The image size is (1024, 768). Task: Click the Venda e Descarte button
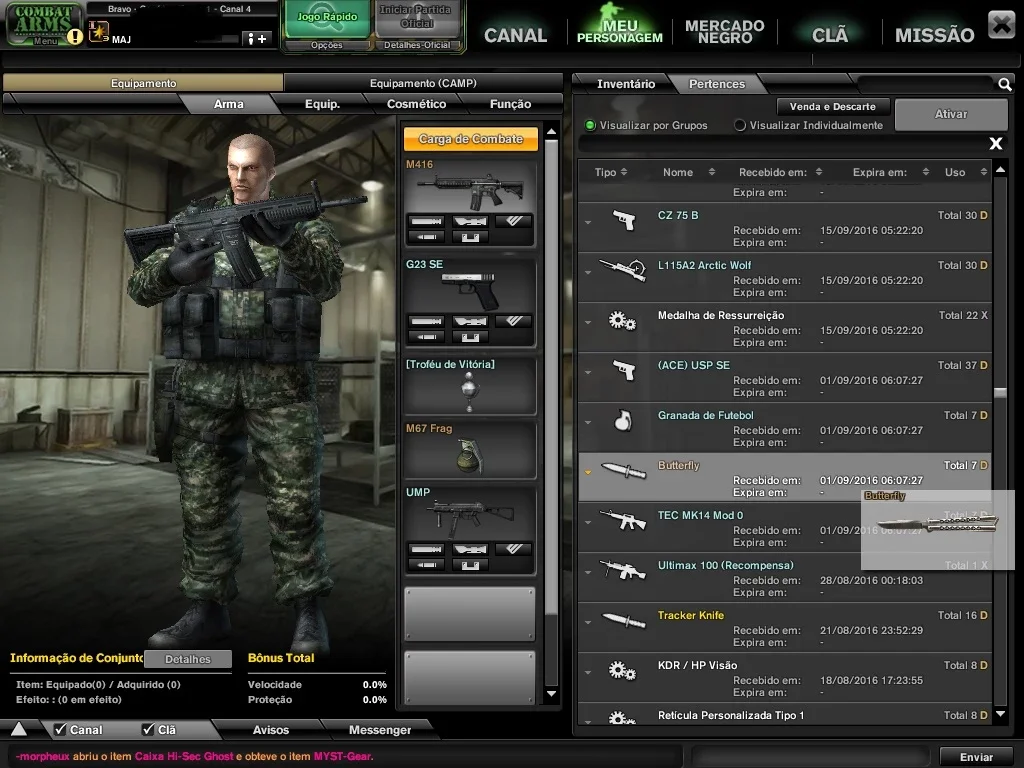[832, 106]
